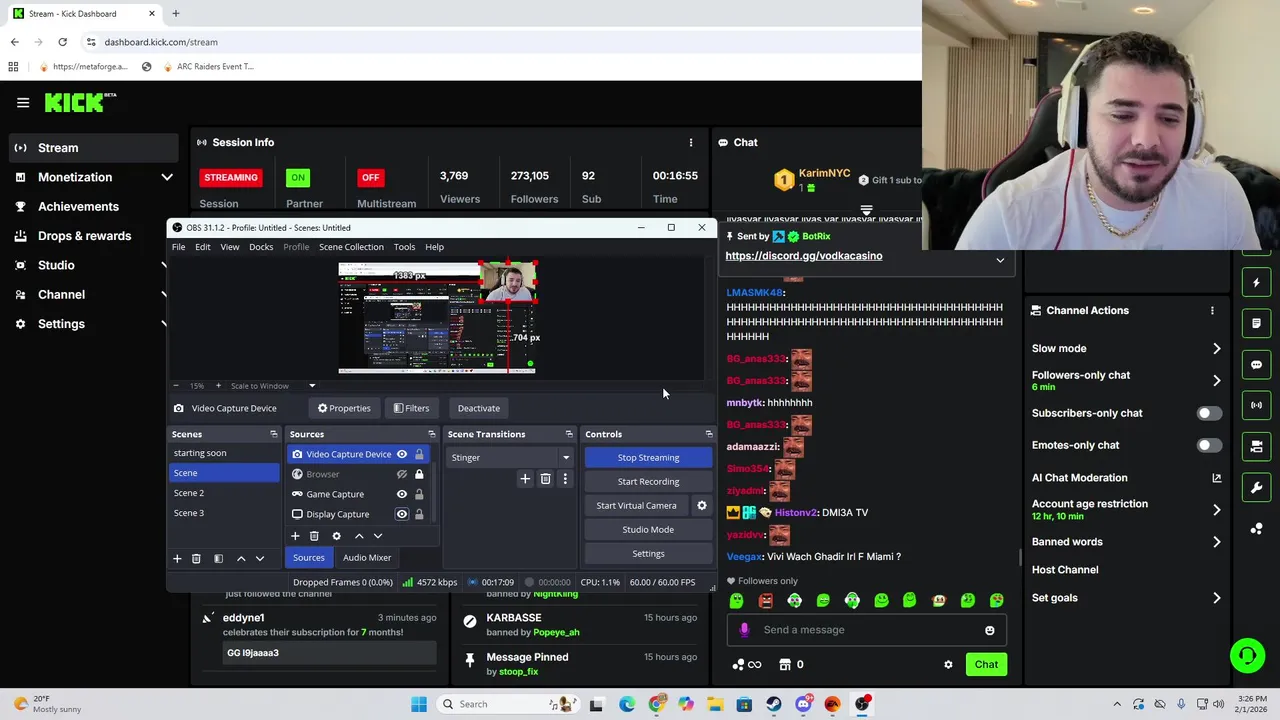Pop out the Scenes dock

273,434
